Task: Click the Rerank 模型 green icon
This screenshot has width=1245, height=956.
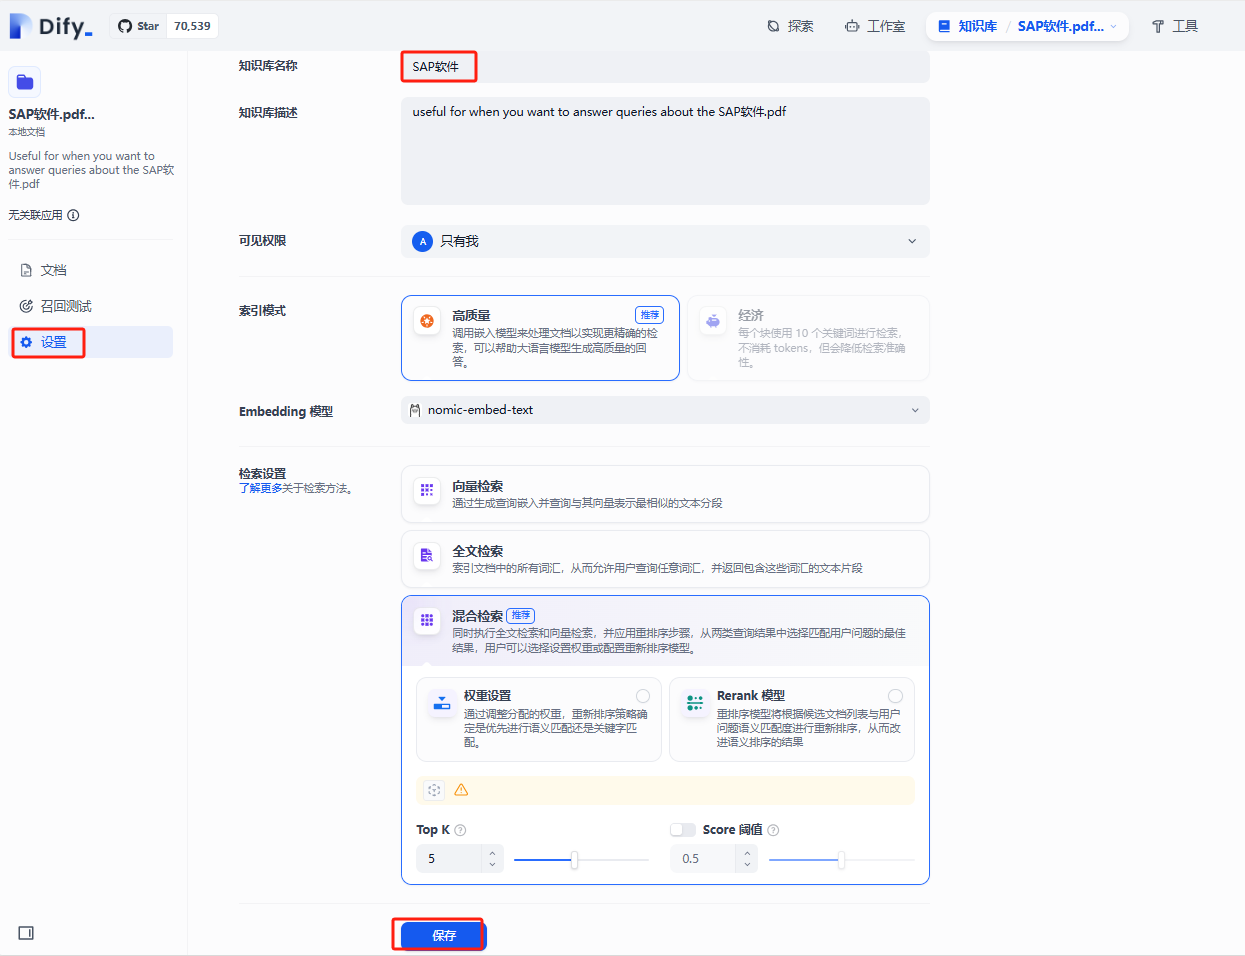Action: click(694, 704)
